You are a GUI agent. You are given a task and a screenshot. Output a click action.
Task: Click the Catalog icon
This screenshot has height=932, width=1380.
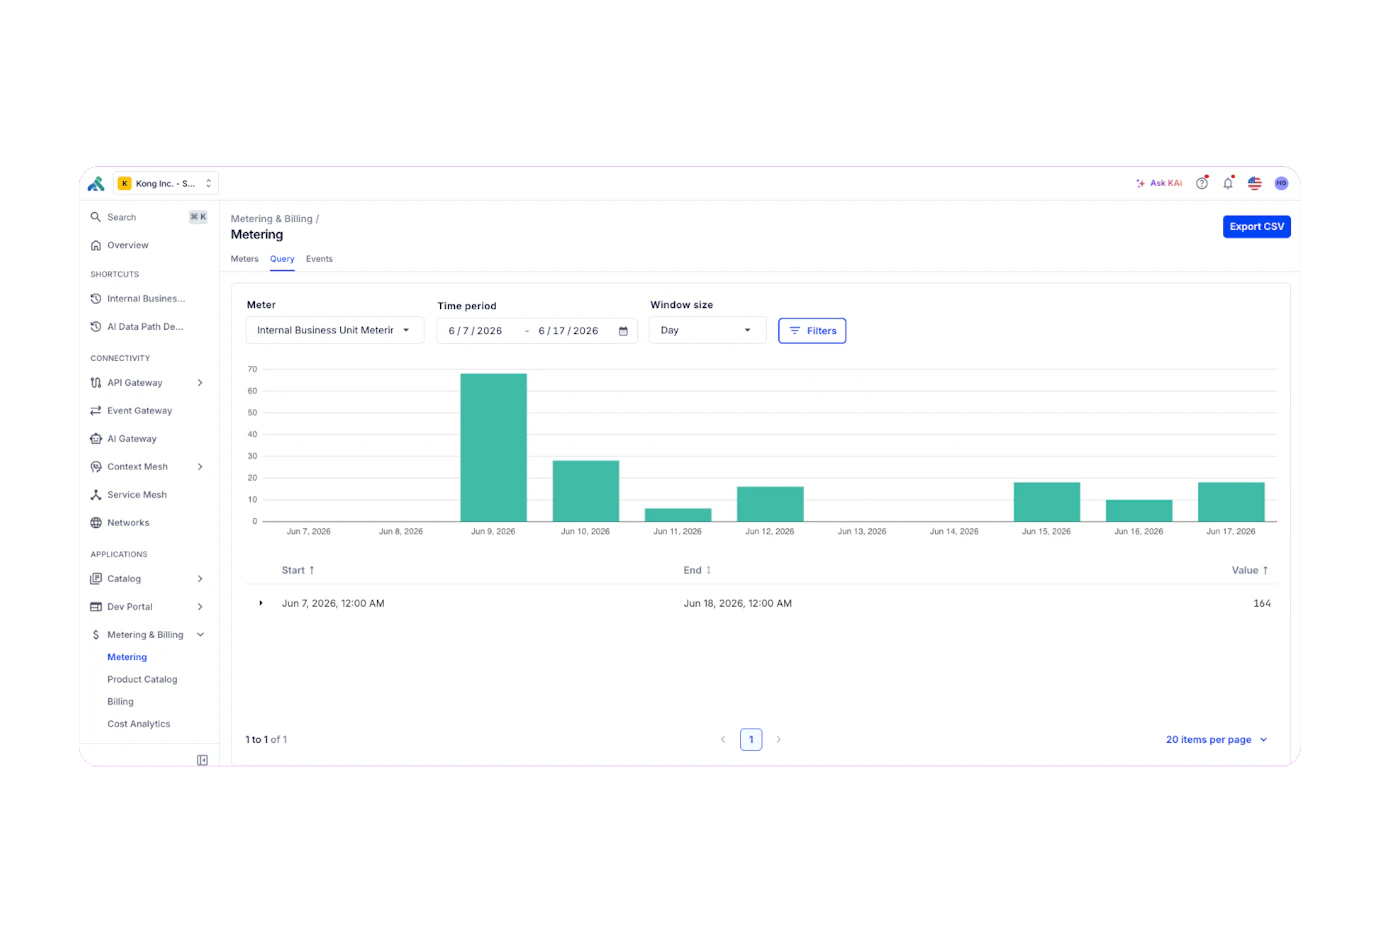pyautogui.click(x=96, y=579)
